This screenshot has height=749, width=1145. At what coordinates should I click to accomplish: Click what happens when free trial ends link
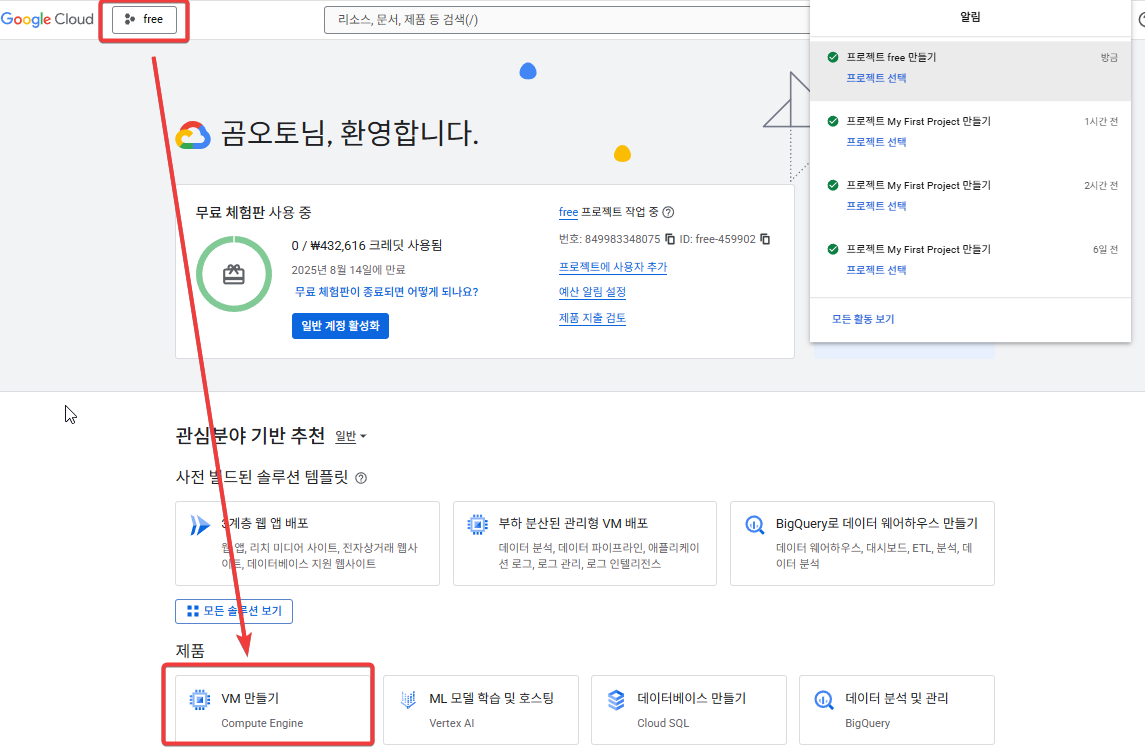[x=386, y=291]
